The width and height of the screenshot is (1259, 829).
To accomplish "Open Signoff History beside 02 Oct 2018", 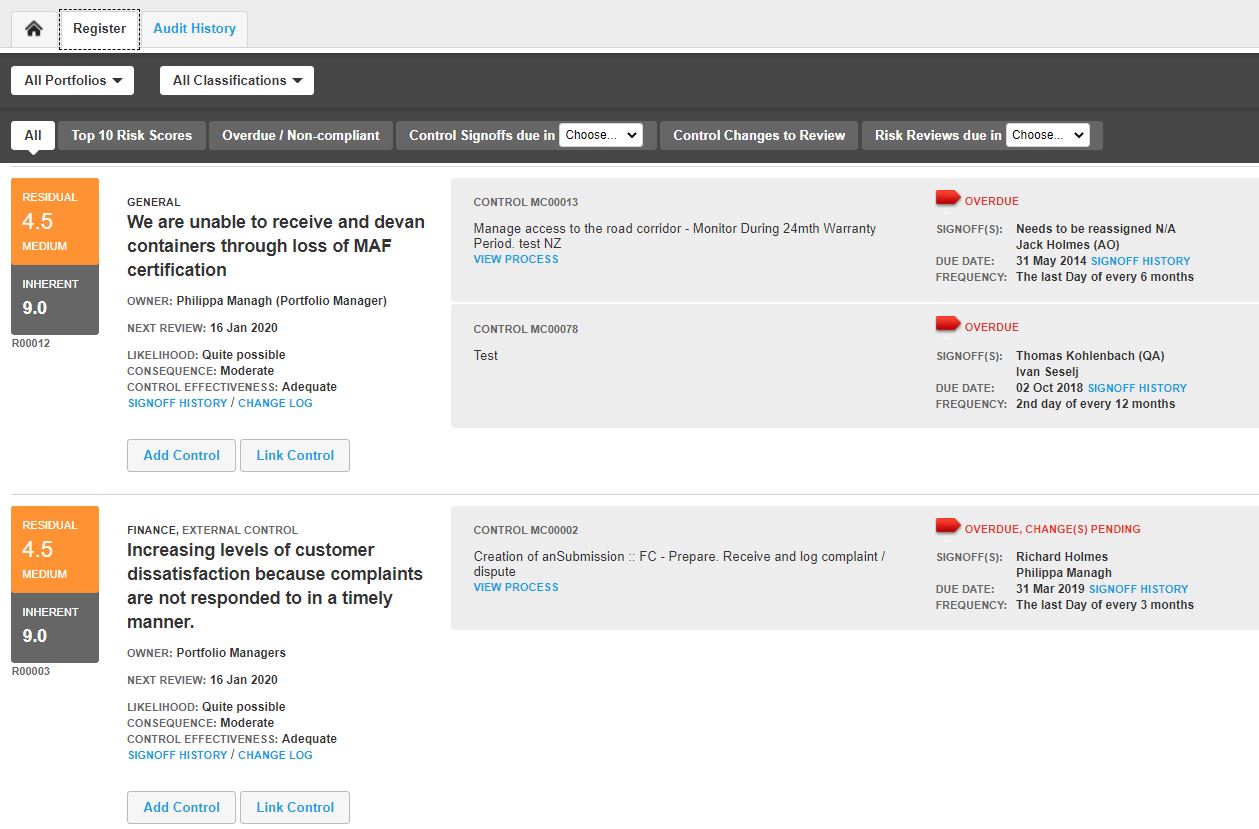I will (x=1137, y=388).
